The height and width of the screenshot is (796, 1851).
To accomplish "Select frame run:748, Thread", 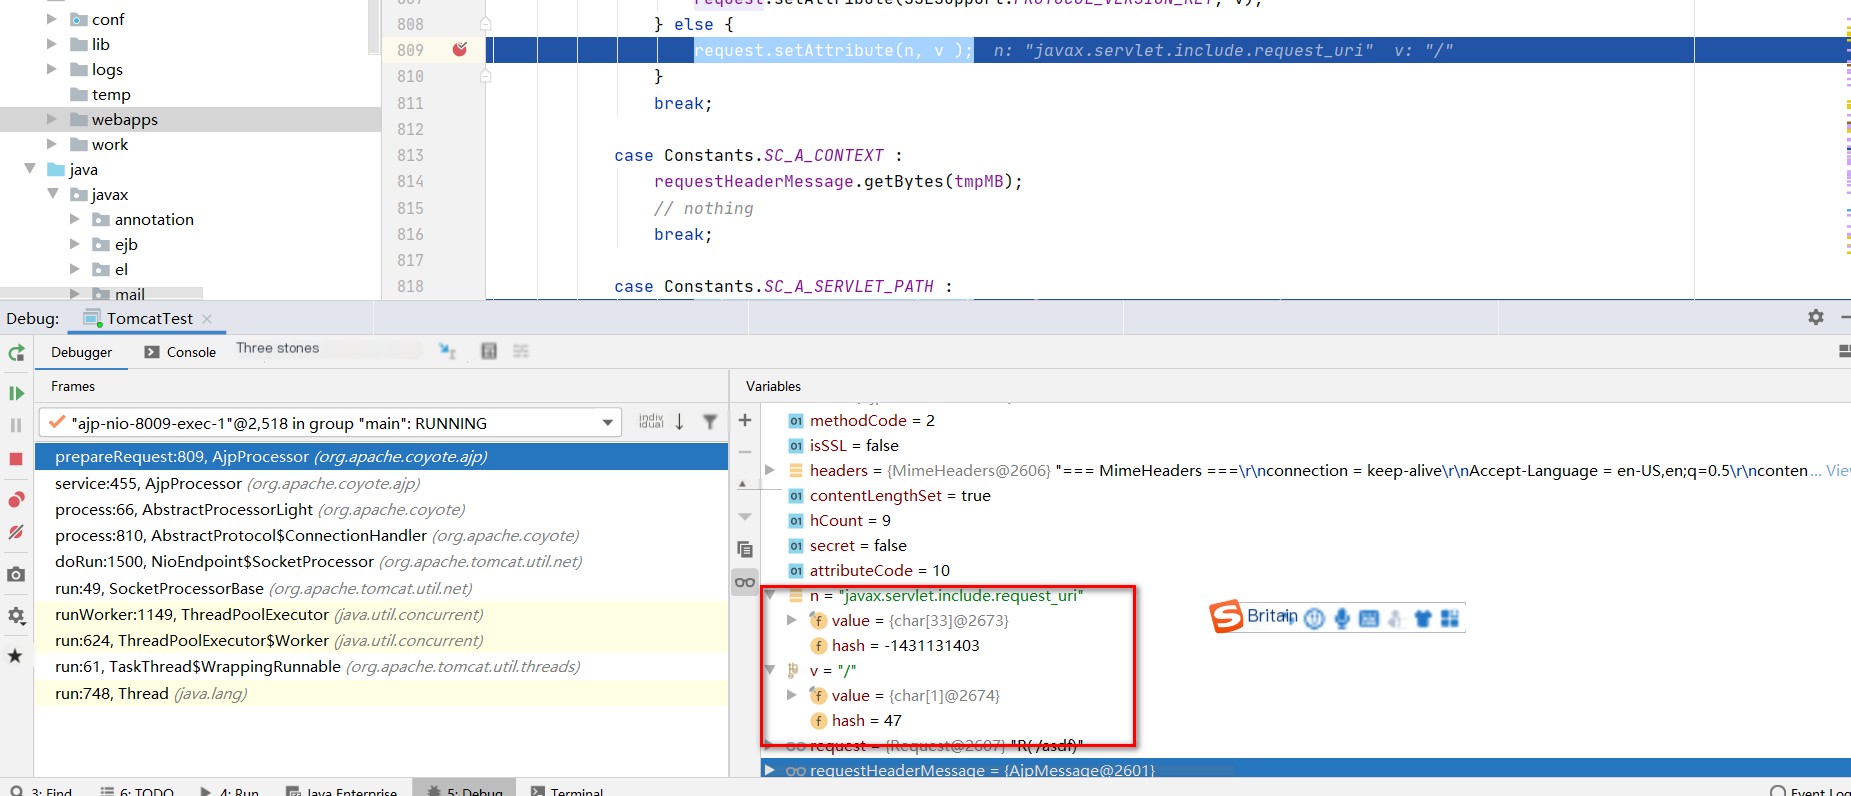I will tap(381, 693).
